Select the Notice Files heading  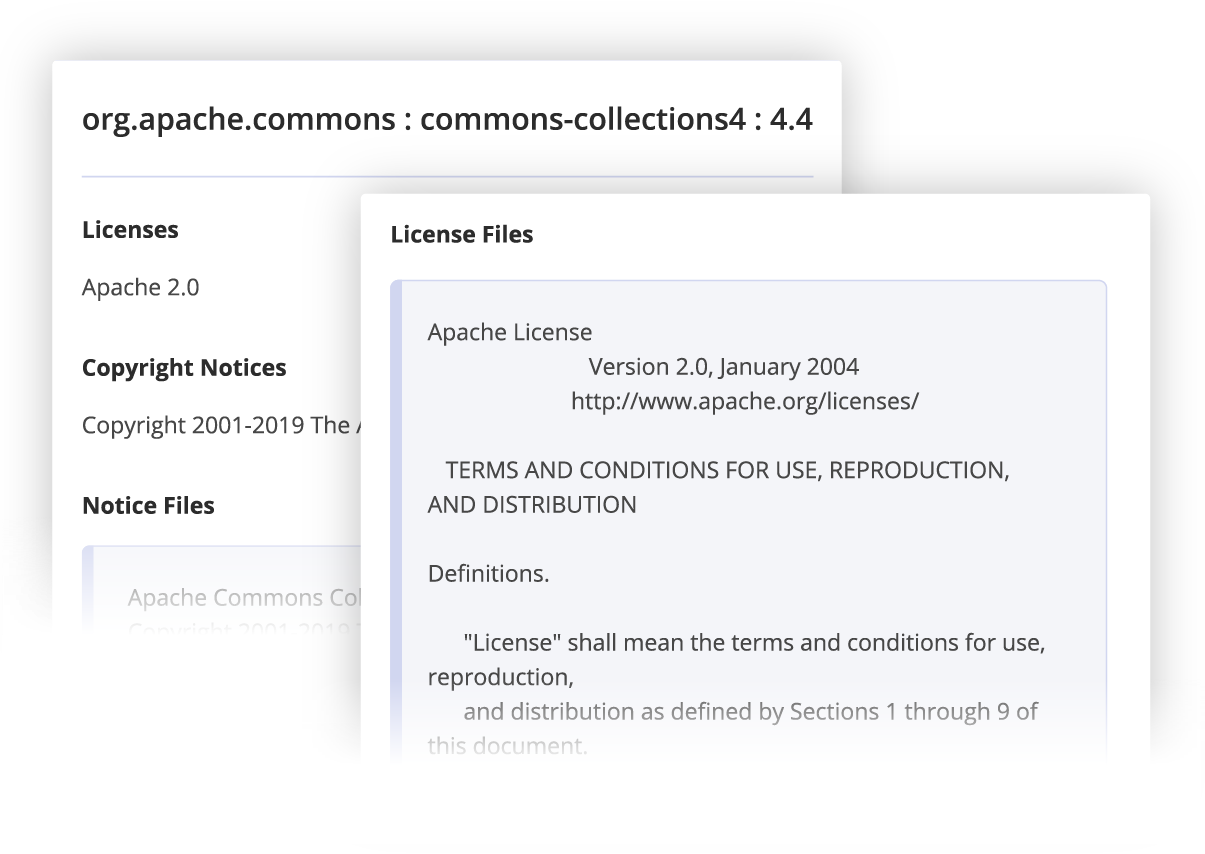point(148,506)
